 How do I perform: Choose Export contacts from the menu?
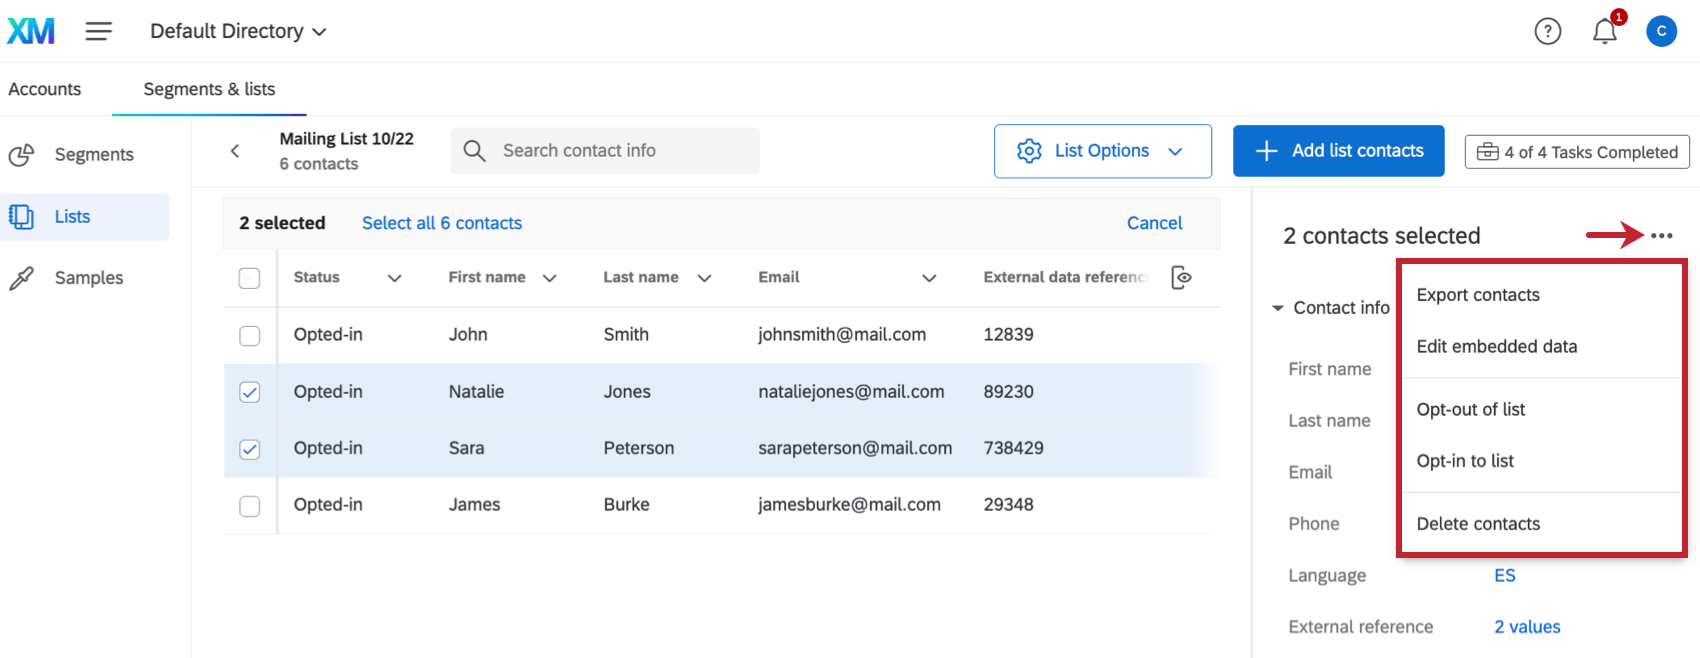point(1477,295)
